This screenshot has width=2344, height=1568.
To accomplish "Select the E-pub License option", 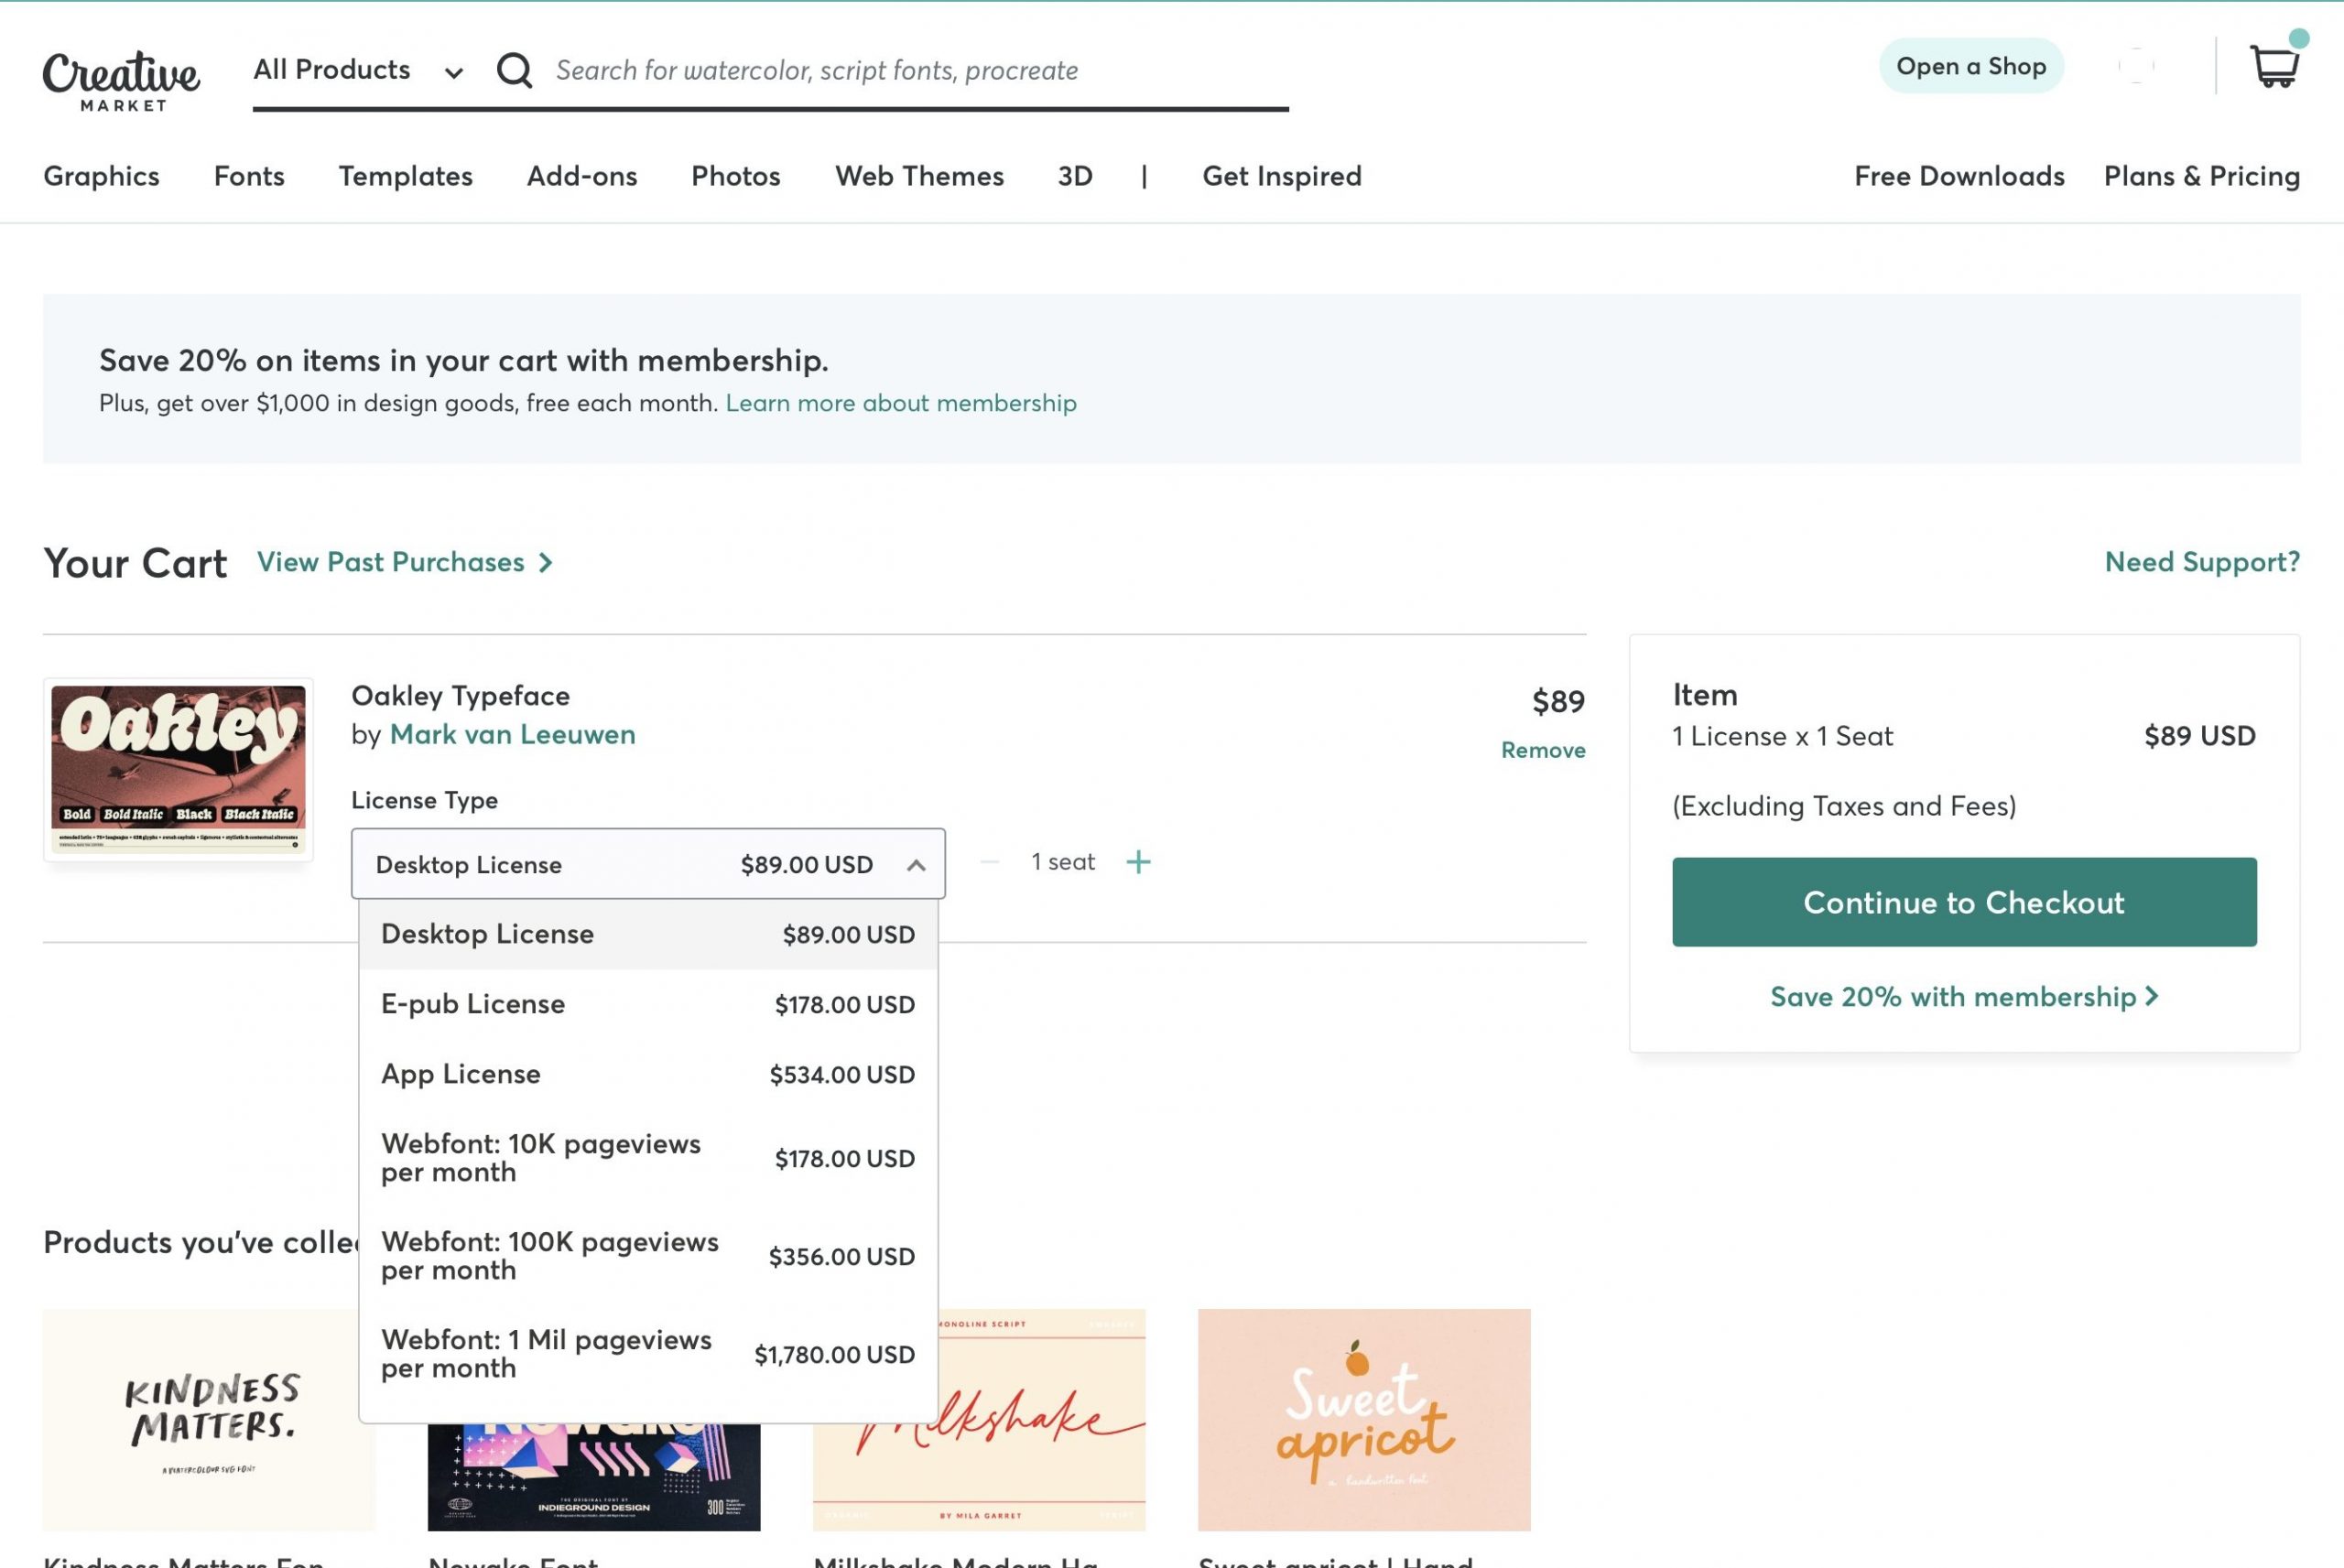I will pyautogui.click(x=648, y=1004).
